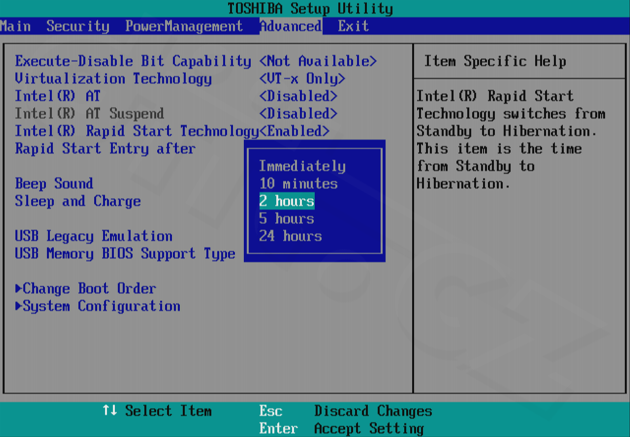Choose 5 hours in the popup list
Image resolution: width=630 pixels, height=437 pixels.
tap(286, 218)
